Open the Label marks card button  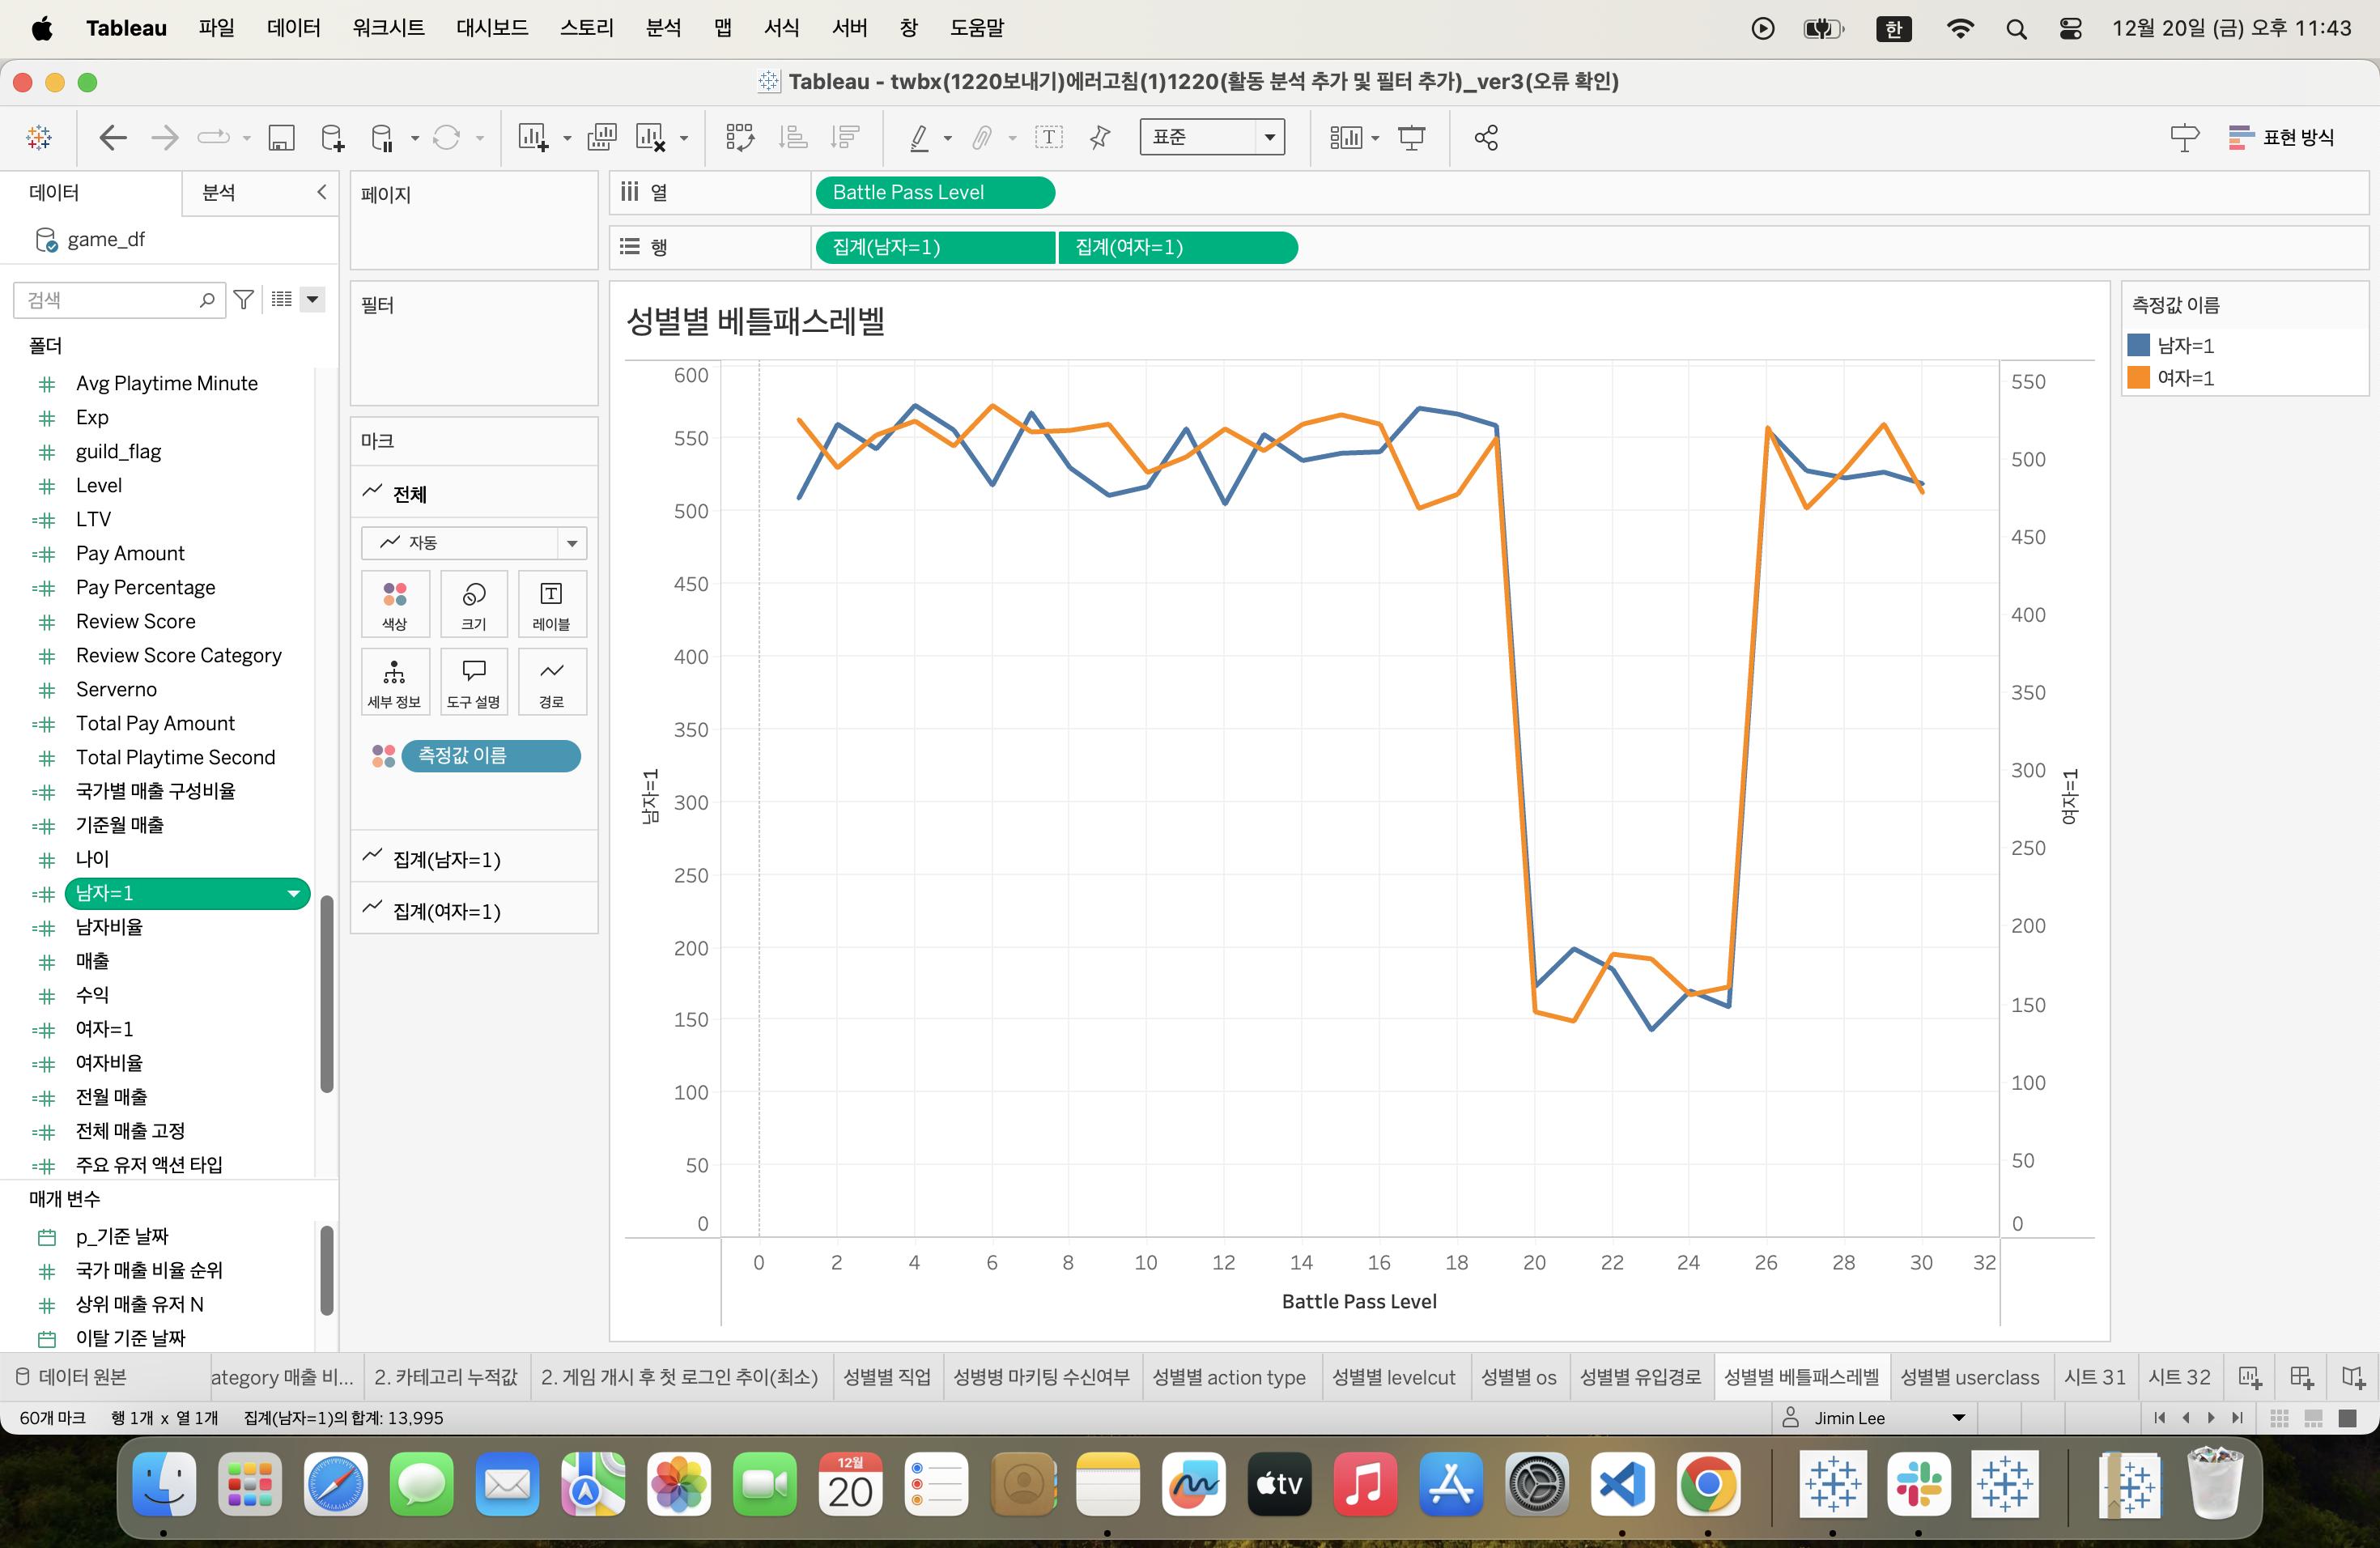pos(551,604)
